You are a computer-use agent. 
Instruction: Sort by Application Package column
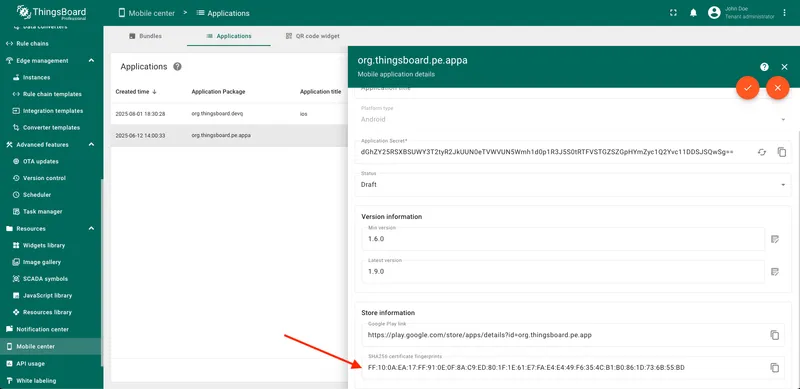tap(218, 92)
